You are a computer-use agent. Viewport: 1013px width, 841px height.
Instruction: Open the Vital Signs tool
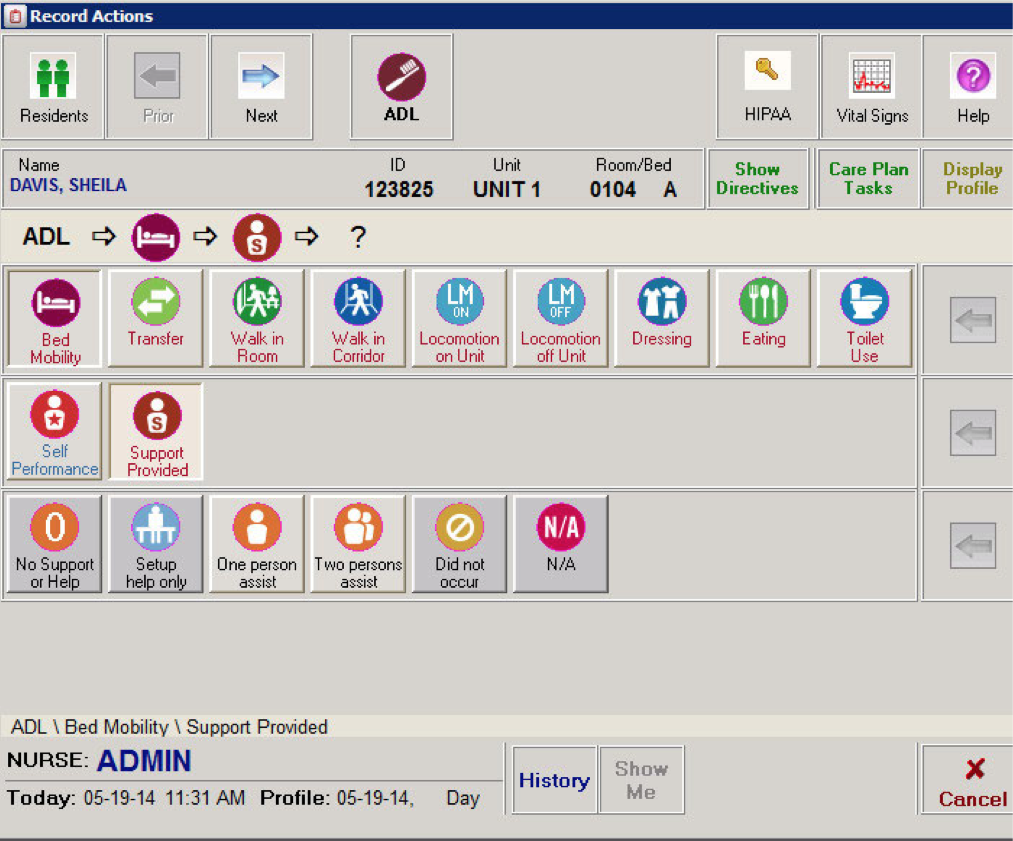coord(870,85)
